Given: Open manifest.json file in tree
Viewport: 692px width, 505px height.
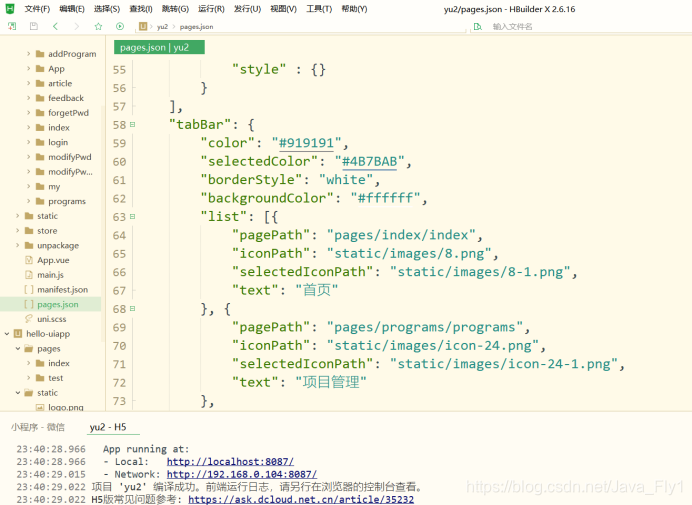Looking at the screenshot, I should click(62, 290).
